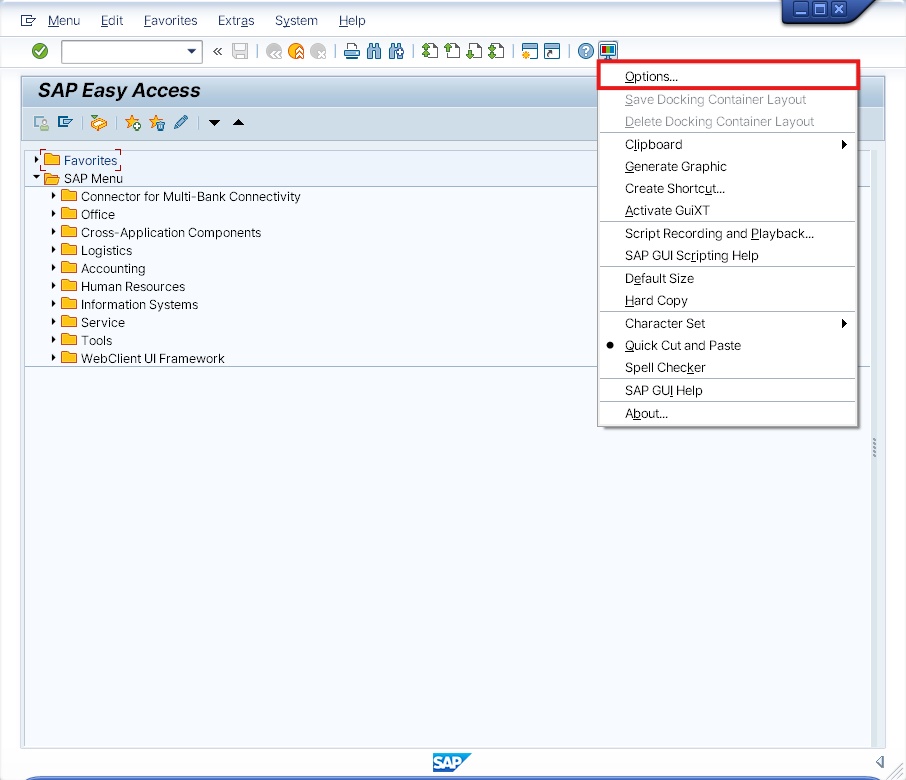Click the Add to Favorites star icon
Screen dimensions: 906x780
point(133,122)
